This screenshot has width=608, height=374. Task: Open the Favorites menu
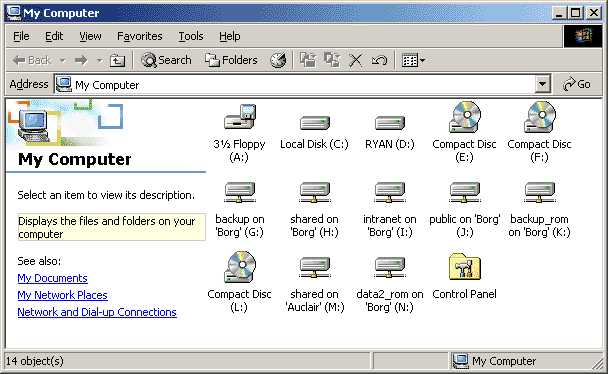(140, 36)
